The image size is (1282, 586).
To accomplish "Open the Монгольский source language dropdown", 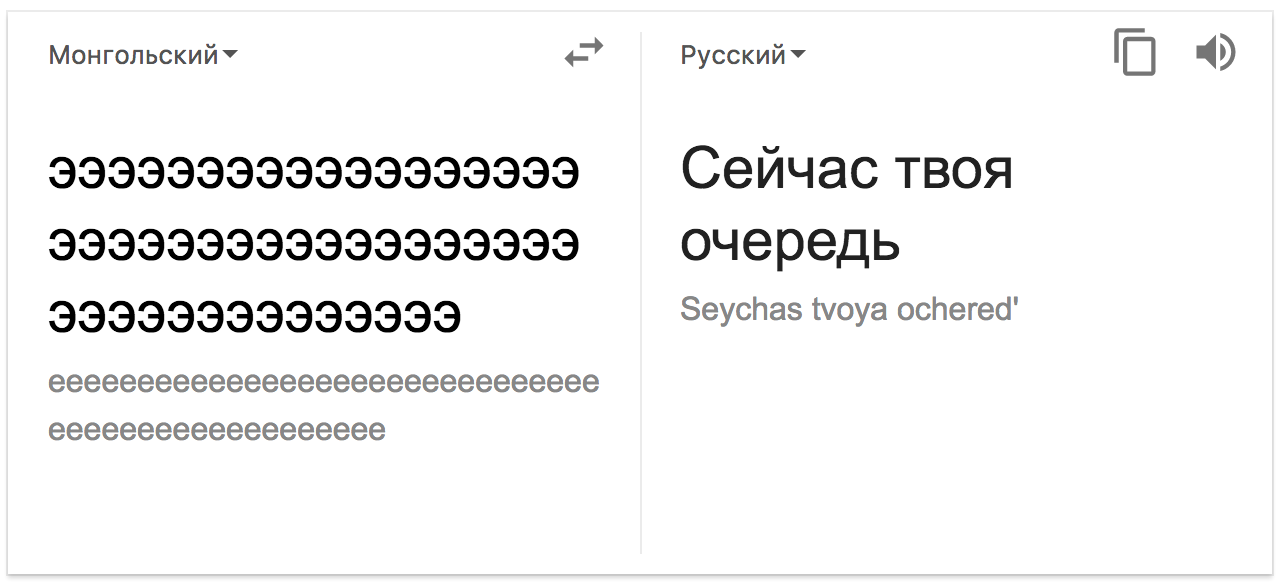I will (133, 55).
